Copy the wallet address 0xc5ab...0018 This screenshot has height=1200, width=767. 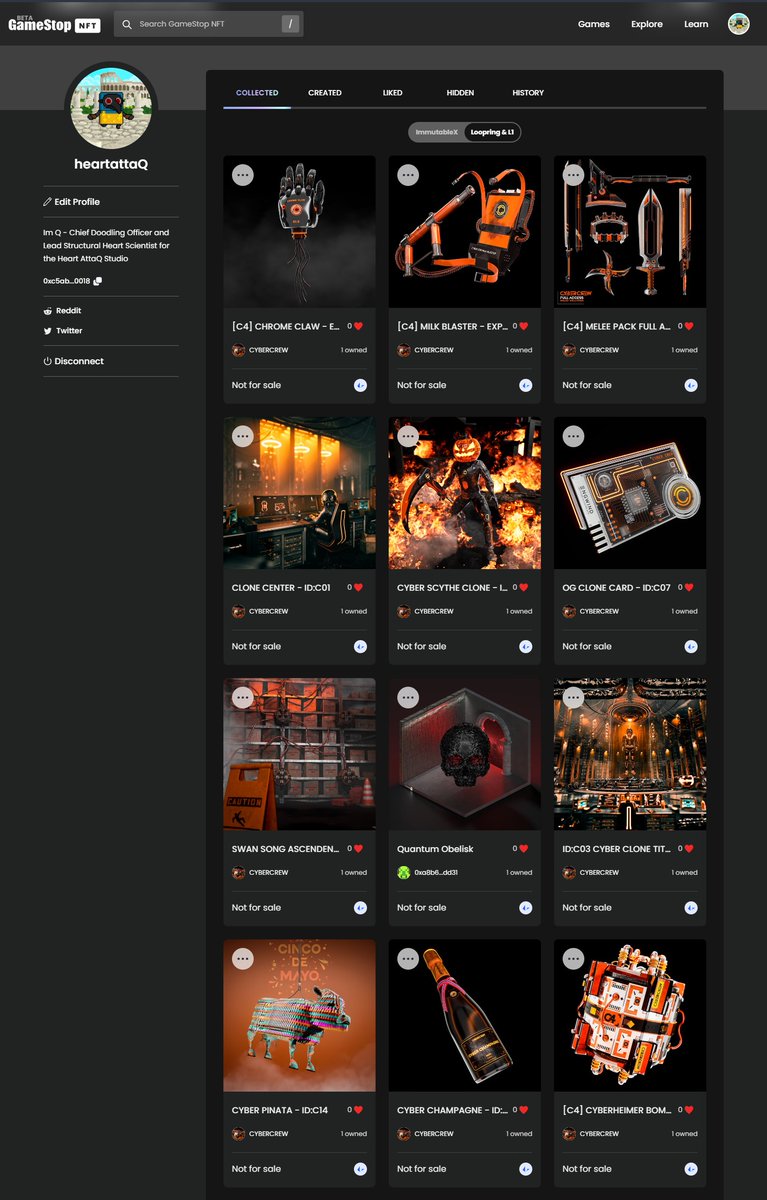98,282
